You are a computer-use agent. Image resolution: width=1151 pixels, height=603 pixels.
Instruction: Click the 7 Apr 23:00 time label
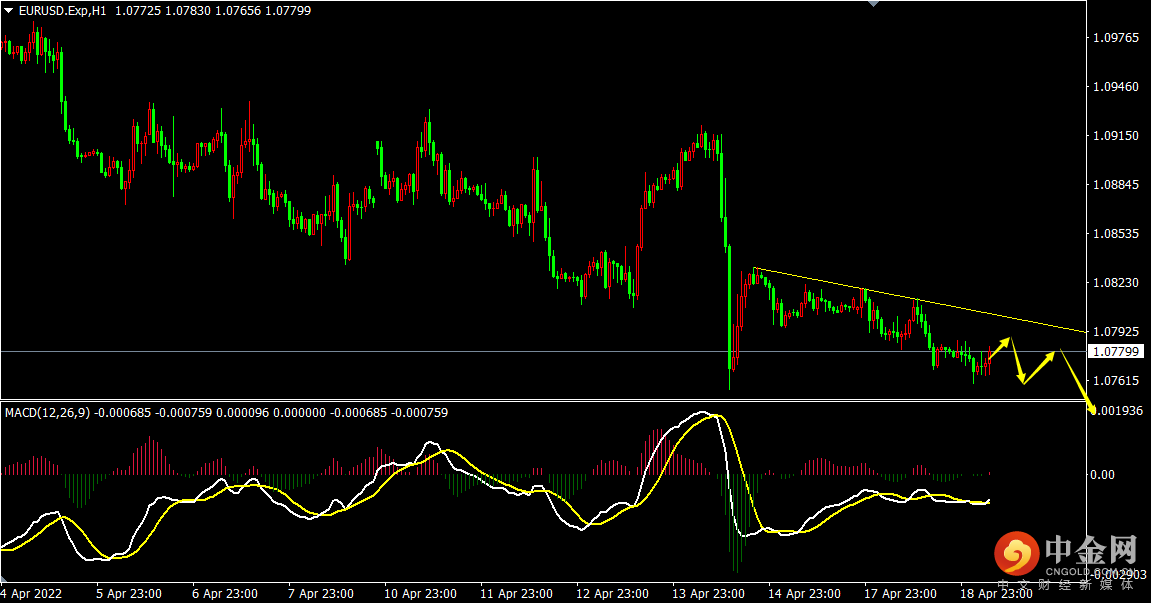[x=321, y=593]
